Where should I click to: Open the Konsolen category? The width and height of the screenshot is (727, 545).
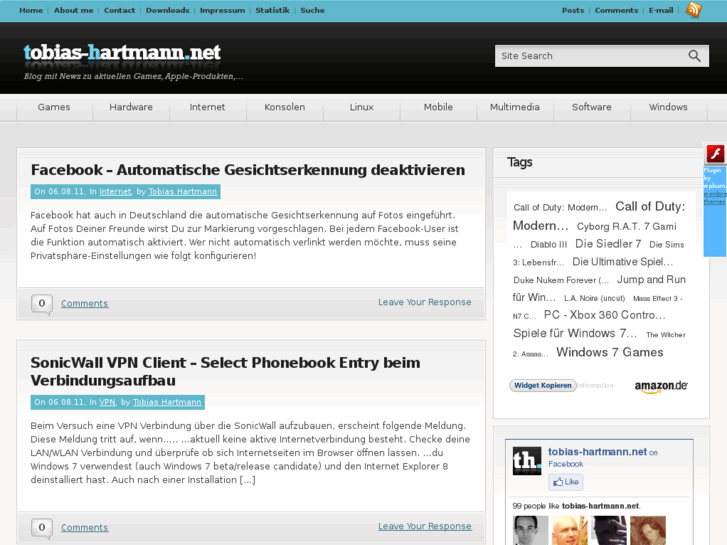coord(285,107)
